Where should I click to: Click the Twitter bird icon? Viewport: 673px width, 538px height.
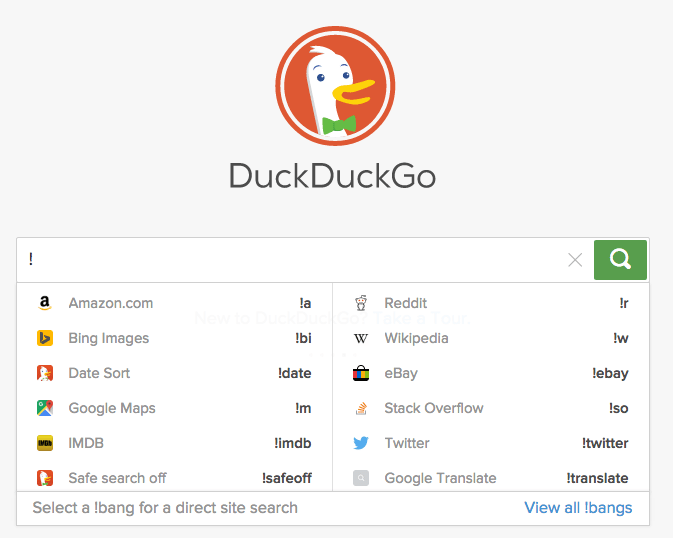361,443
